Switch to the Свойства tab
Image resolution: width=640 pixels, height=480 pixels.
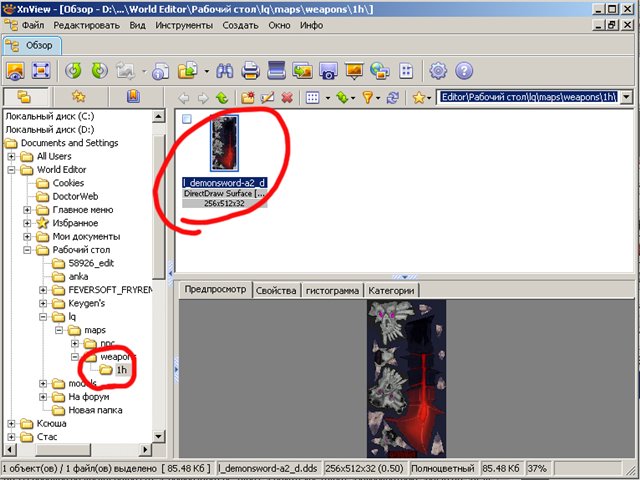tap(276, 291)
